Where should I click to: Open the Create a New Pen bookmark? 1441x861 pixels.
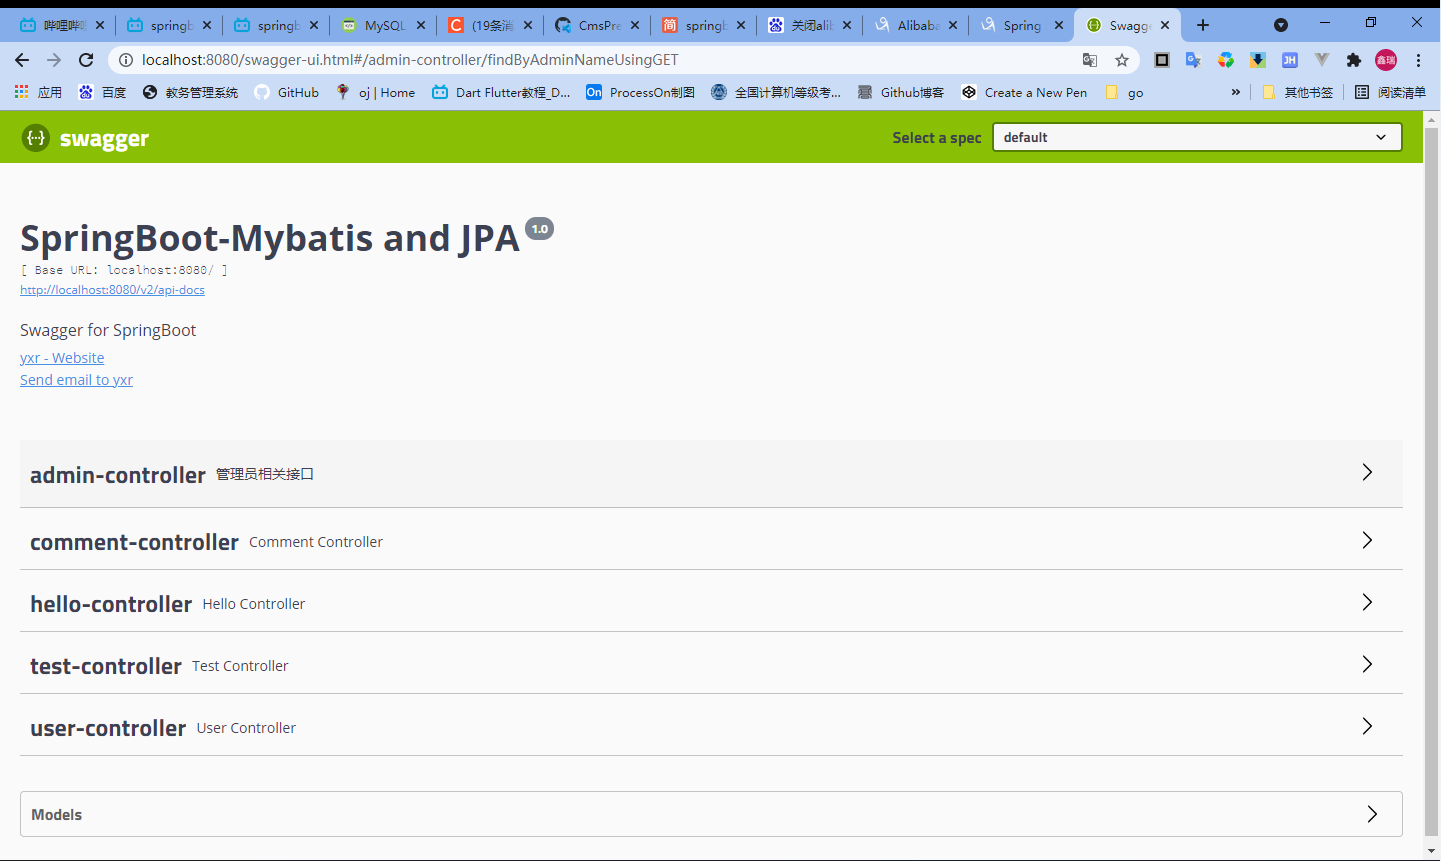[1024, 92]
